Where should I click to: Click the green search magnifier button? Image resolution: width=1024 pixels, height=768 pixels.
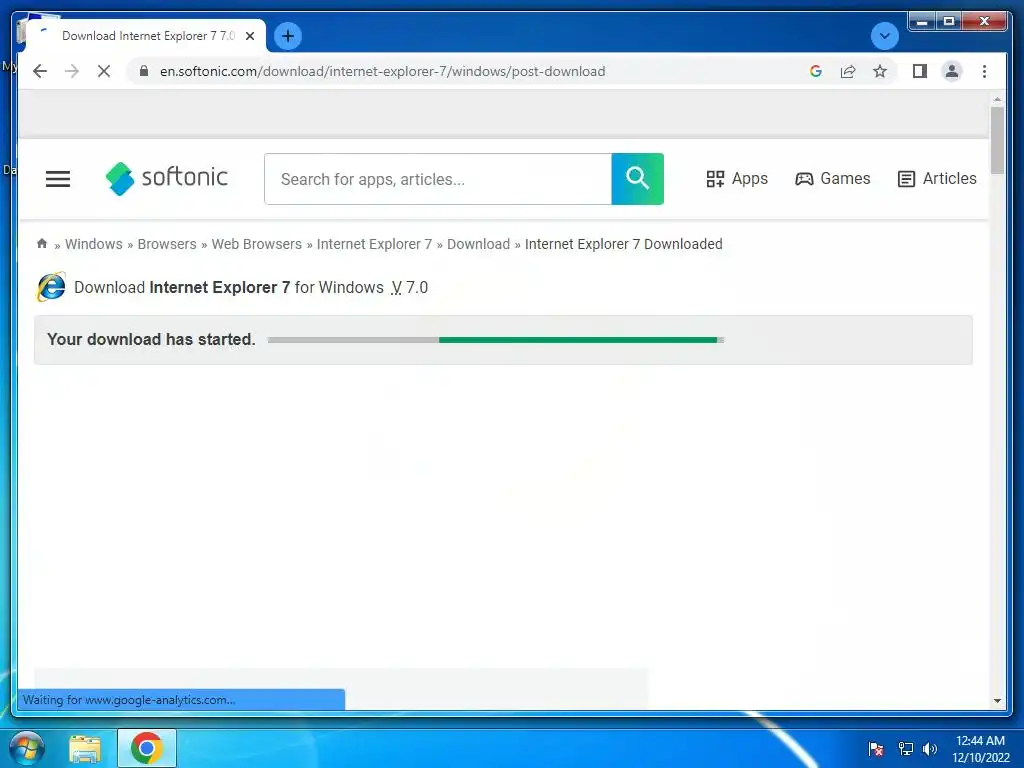pyautogui.click(x=637, y=179)
